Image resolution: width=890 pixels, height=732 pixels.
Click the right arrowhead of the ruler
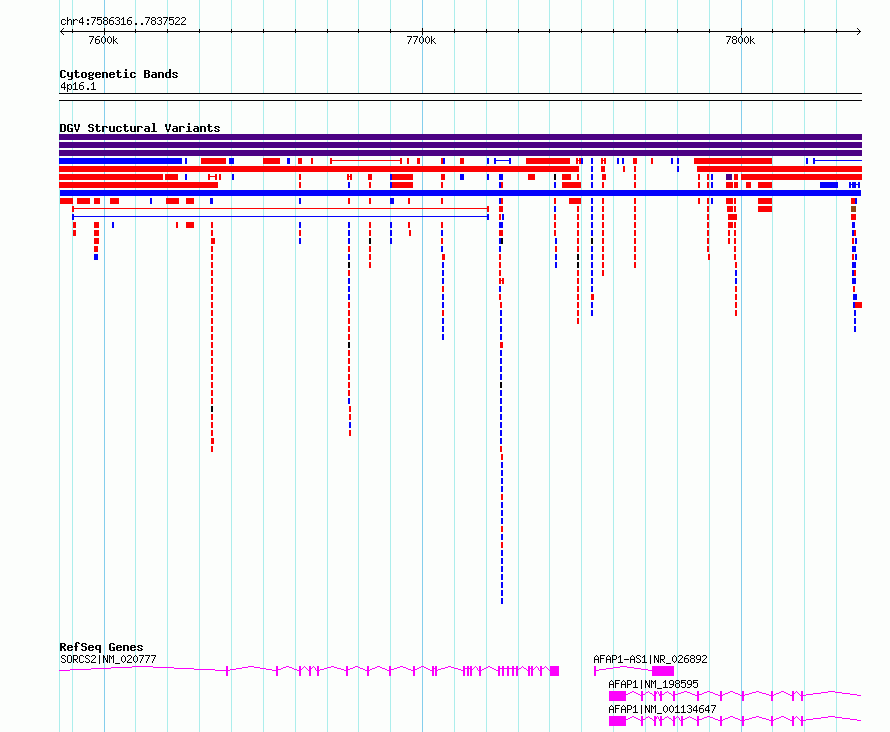(x=859, y=32)
